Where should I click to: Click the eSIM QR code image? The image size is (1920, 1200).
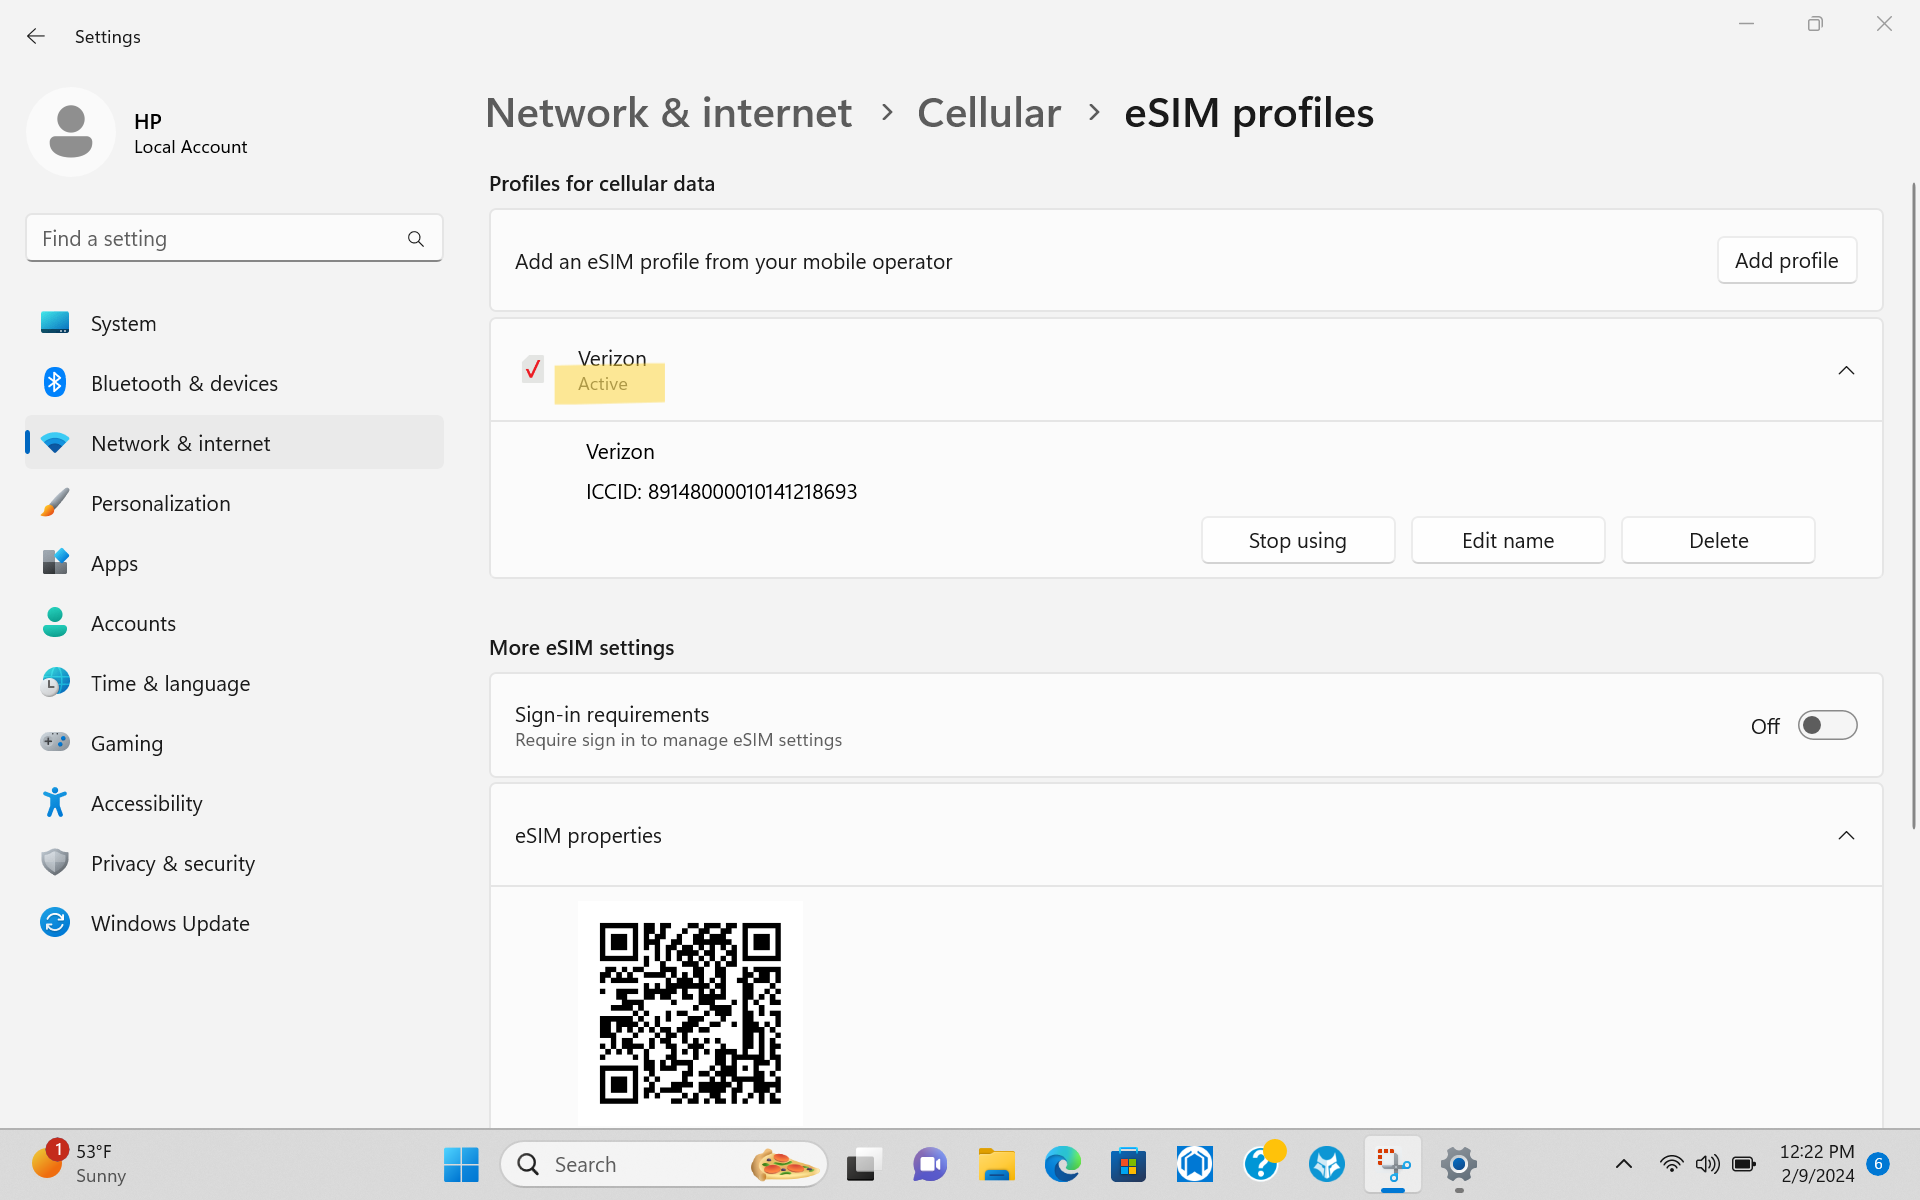[x=690, y=1013]
